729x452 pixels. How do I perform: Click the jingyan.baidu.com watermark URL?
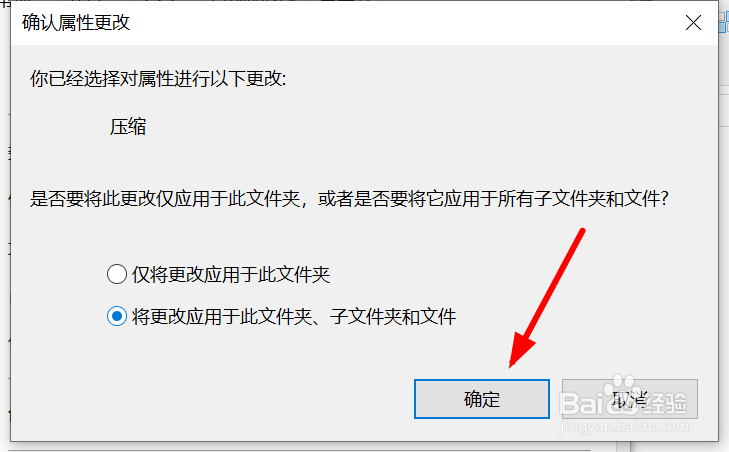[x=624, y=425]
